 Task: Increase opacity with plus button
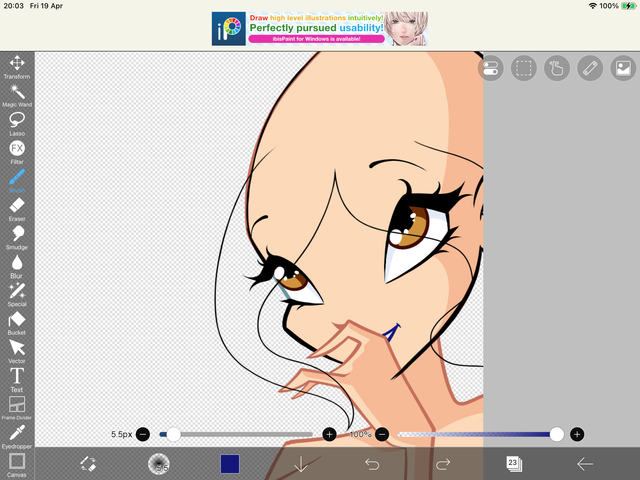point(577,434)
